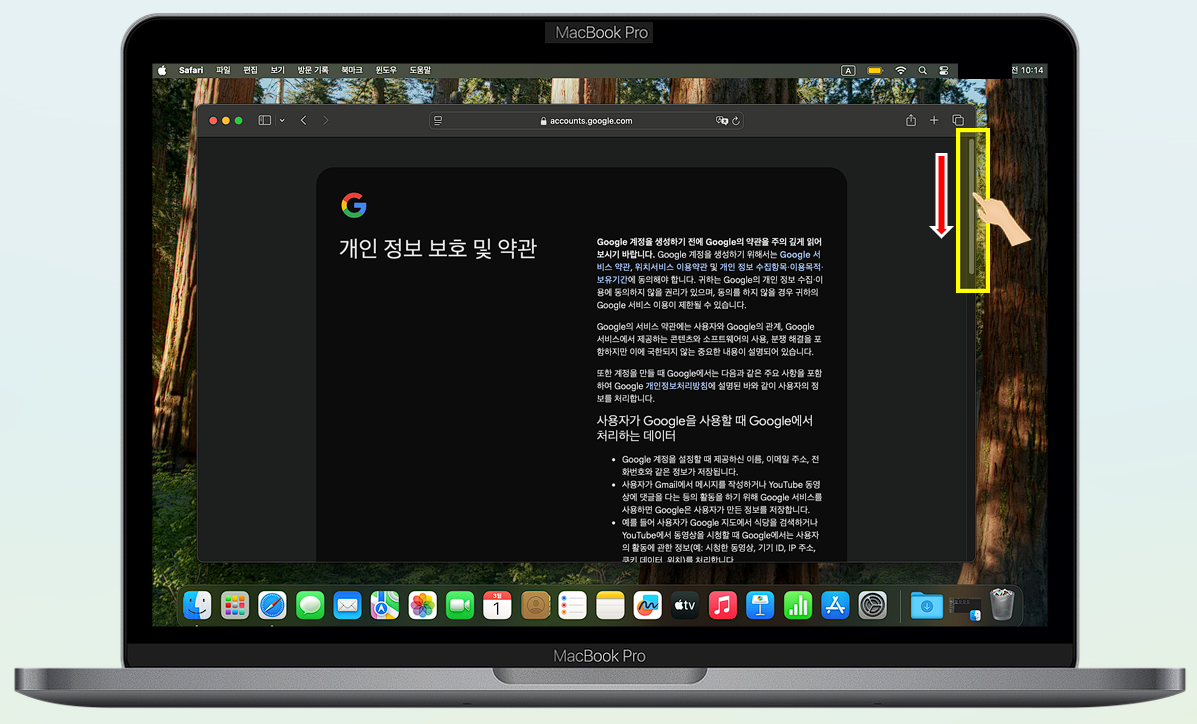
Task: Click the accounts.google.com address field
Action: pyautogui.click(x=586, y=121)
